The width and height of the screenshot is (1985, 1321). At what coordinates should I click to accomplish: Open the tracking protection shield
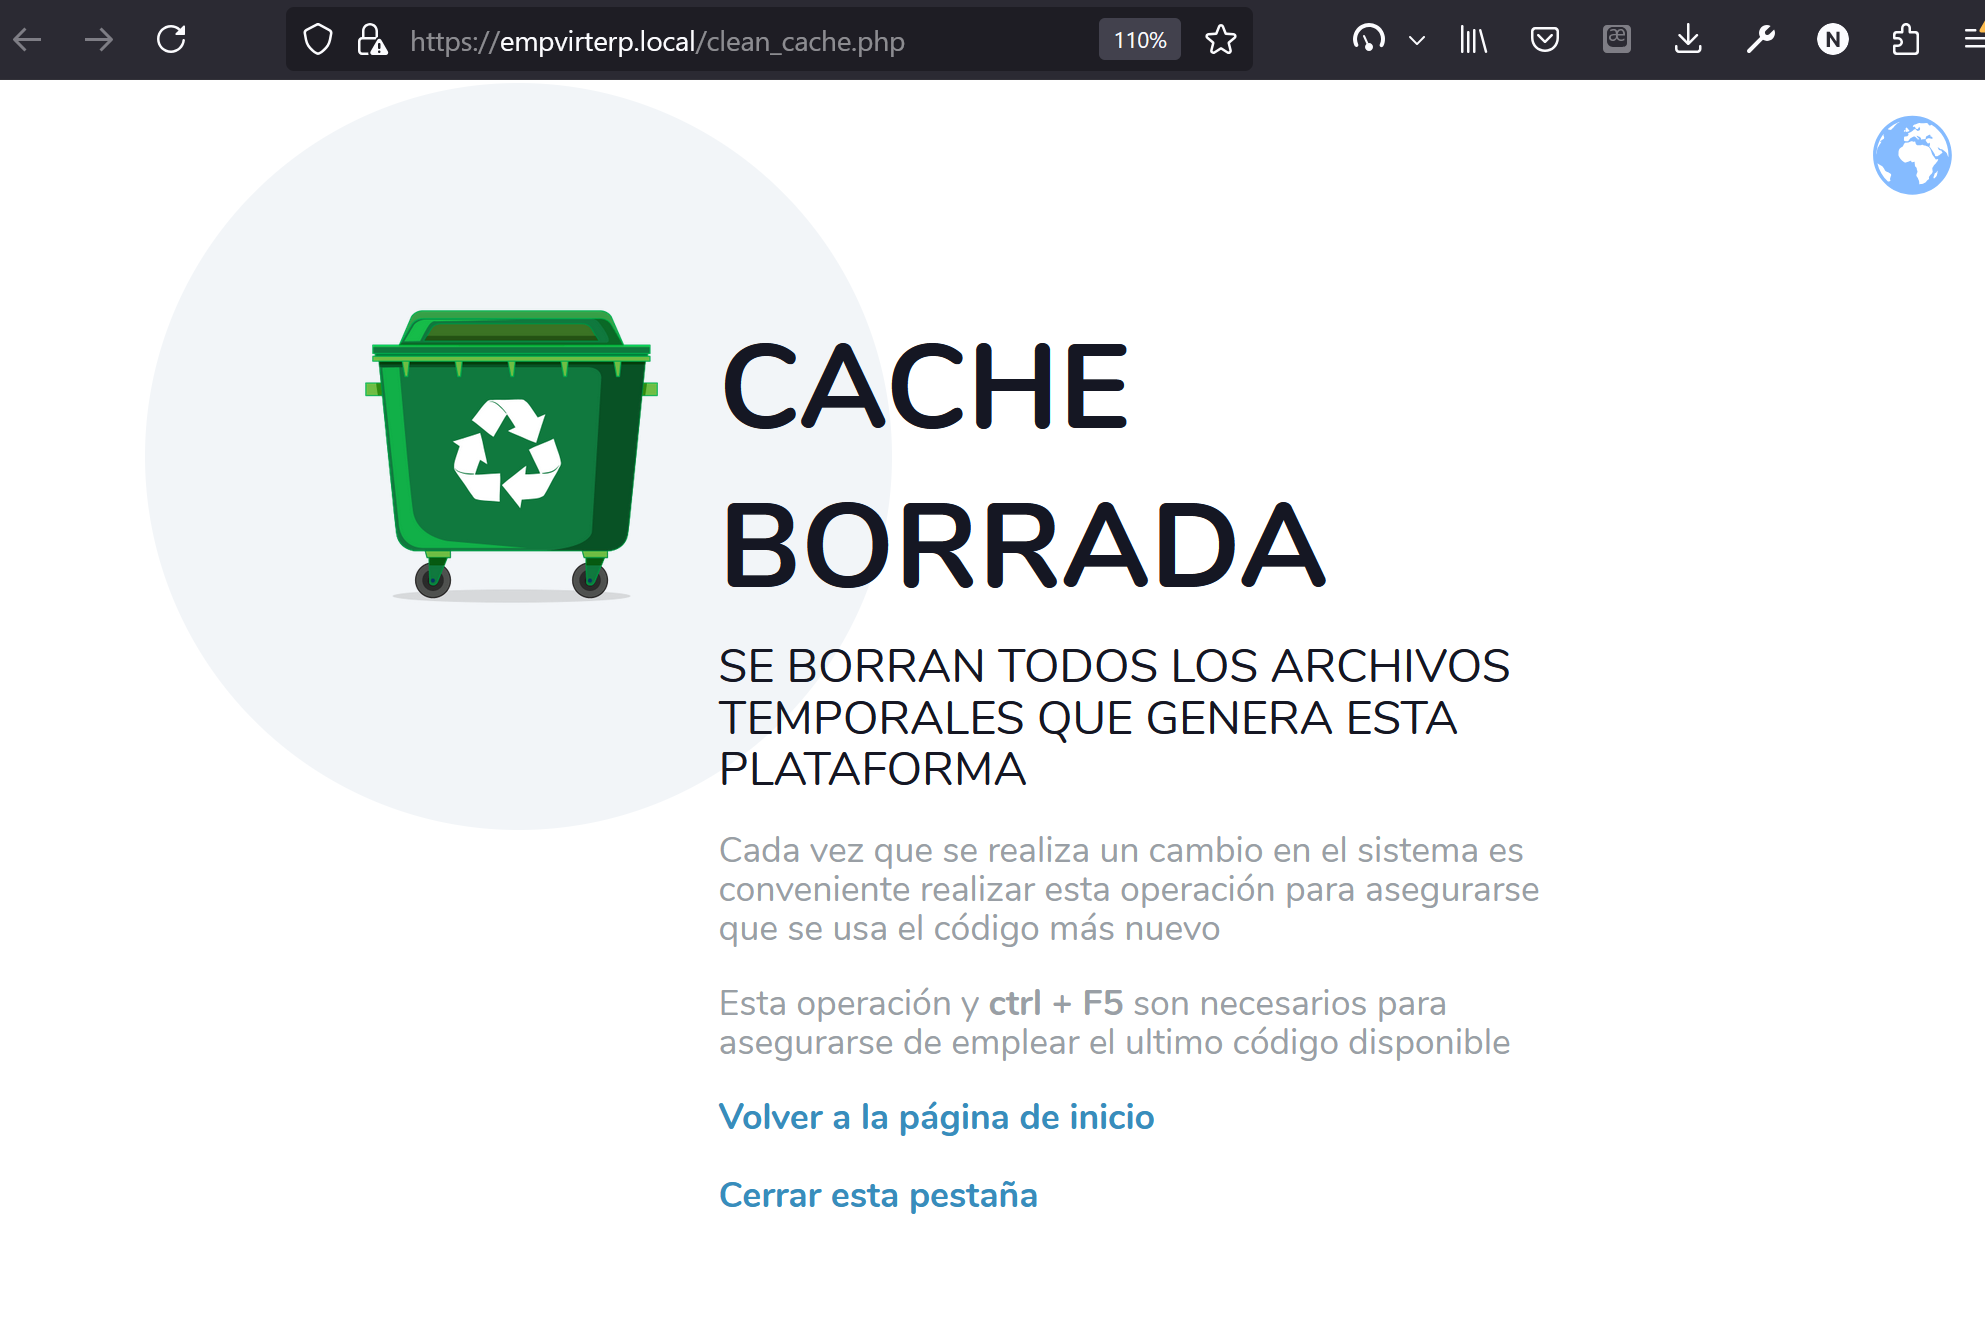click(x=318, y=40)
